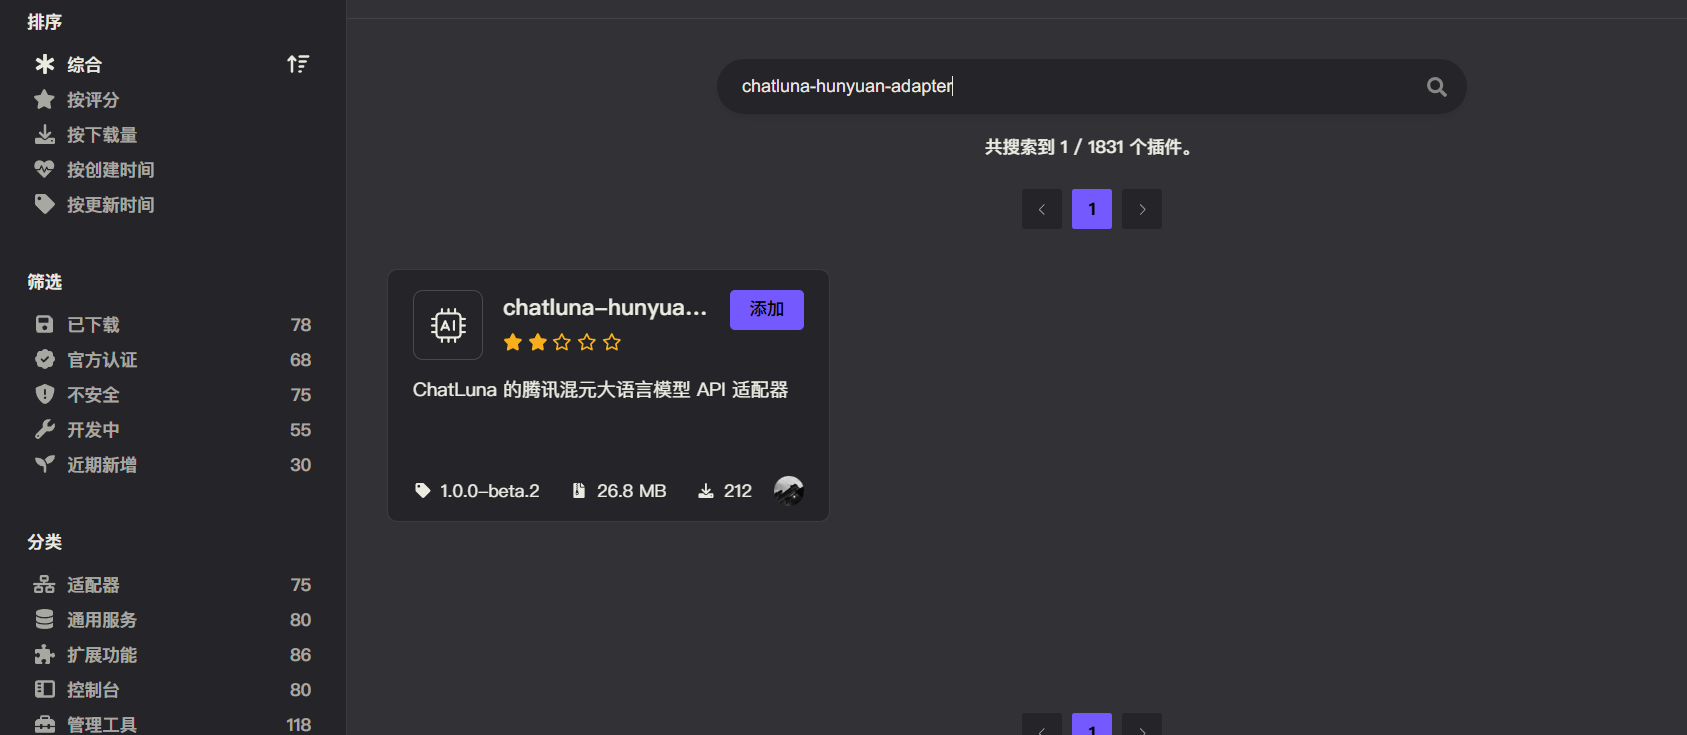This screenshot has width=1687, height=735.
Task: Click the tag icon by 按更新时间
Action: [45, 205]
